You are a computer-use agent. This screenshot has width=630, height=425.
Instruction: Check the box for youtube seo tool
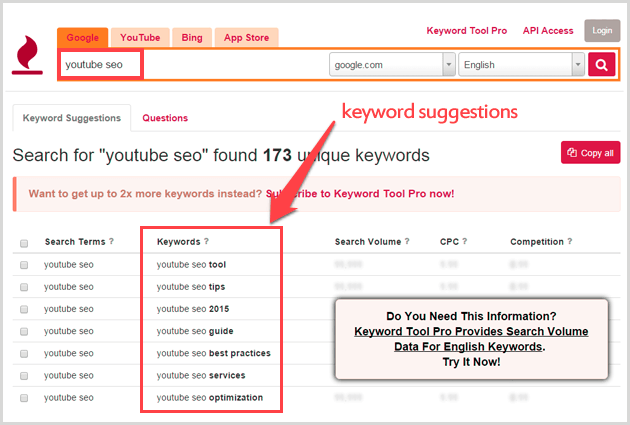[24, 265]
